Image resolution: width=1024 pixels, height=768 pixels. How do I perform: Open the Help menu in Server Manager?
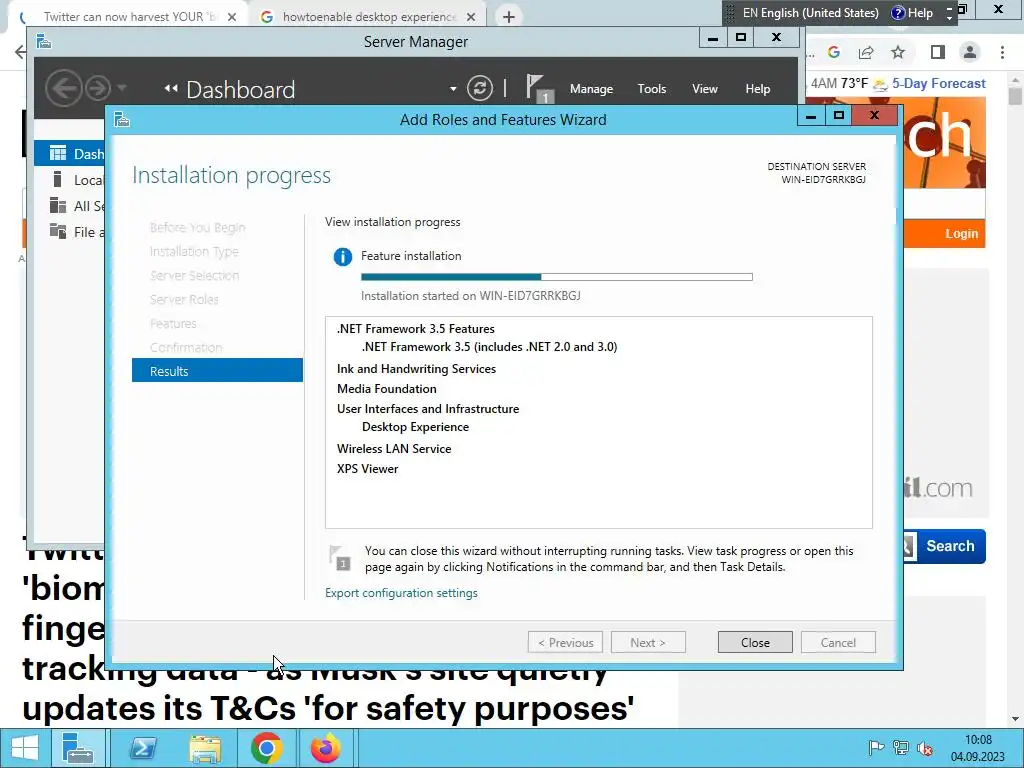click(x=758, y=89)
